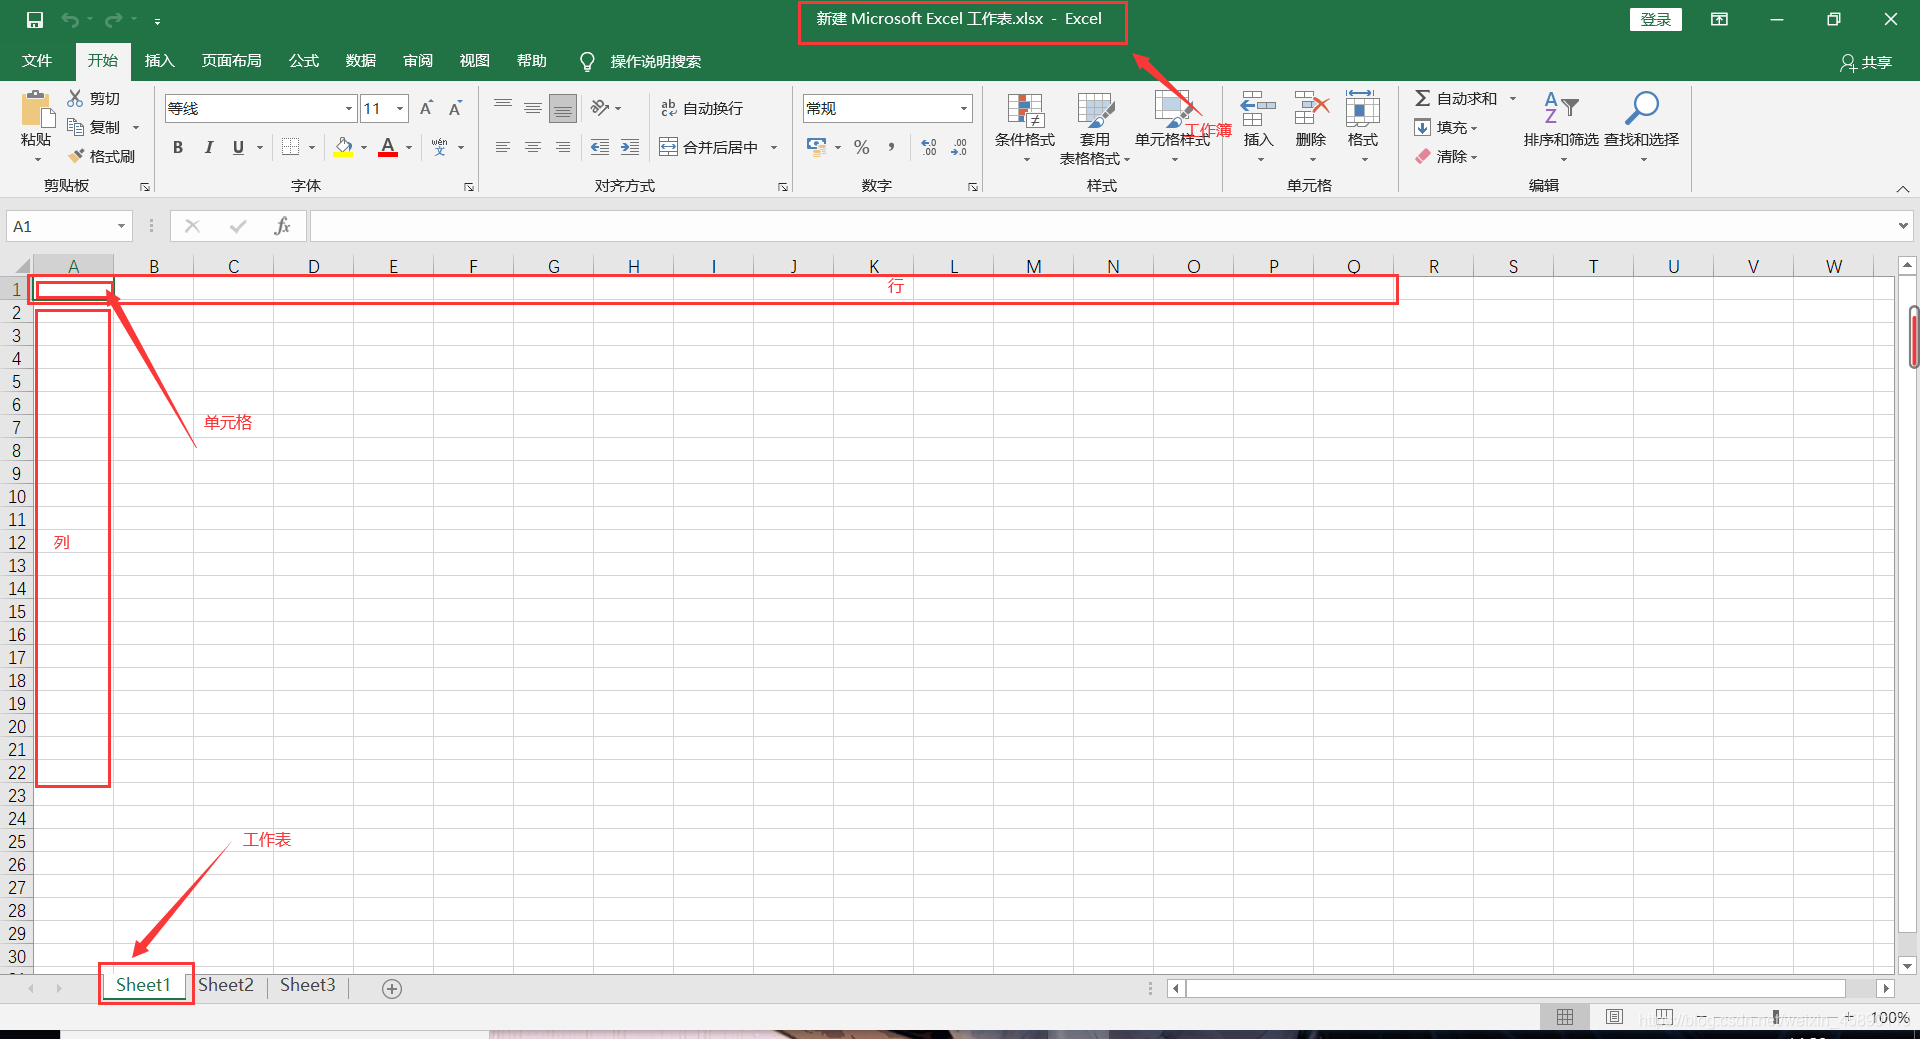Toggle Italic formatting
The width and height of the screenshot is (1920, 1039).
[x=208, y=147]
